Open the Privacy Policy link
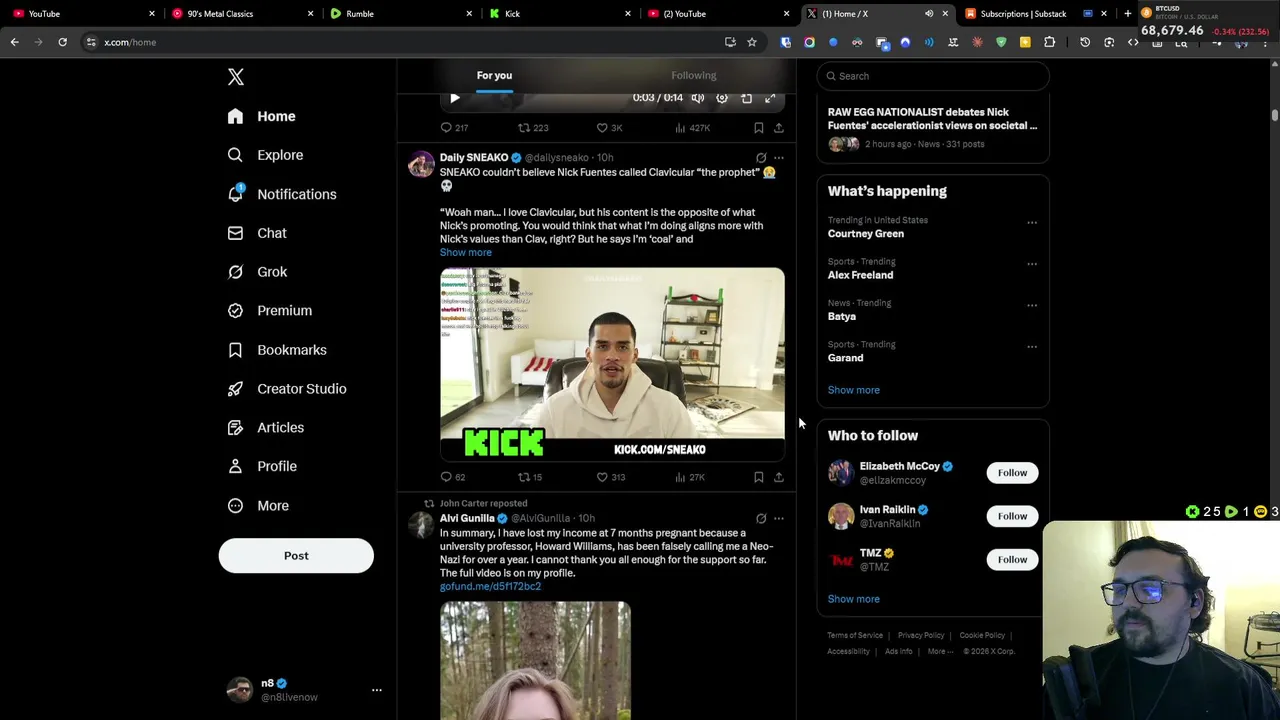 point(921,635)
